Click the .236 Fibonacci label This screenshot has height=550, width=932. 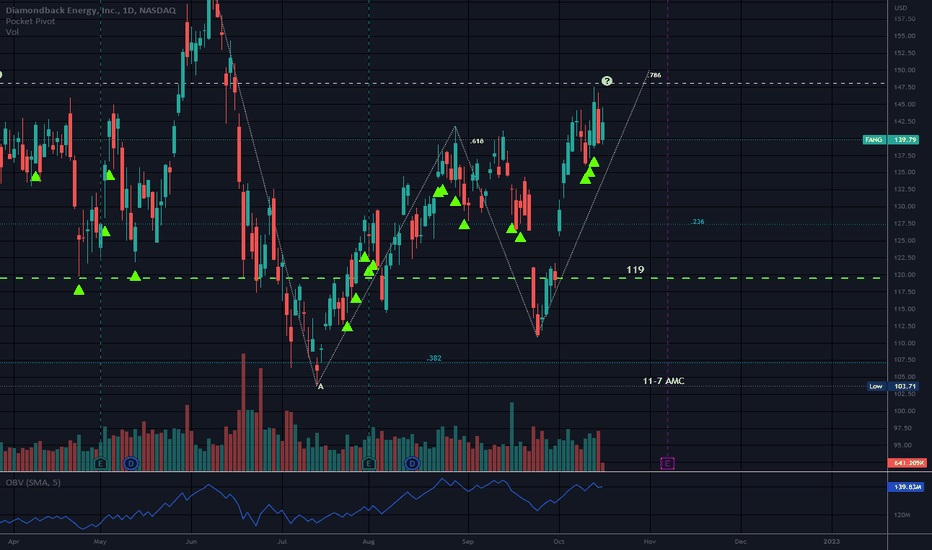[697, 222]
